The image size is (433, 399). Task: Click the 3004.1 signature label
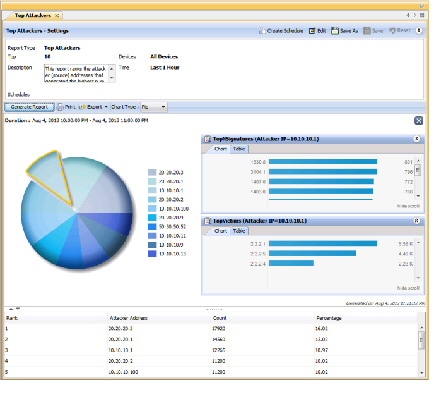pyautogui.click(x=258, y=172)
